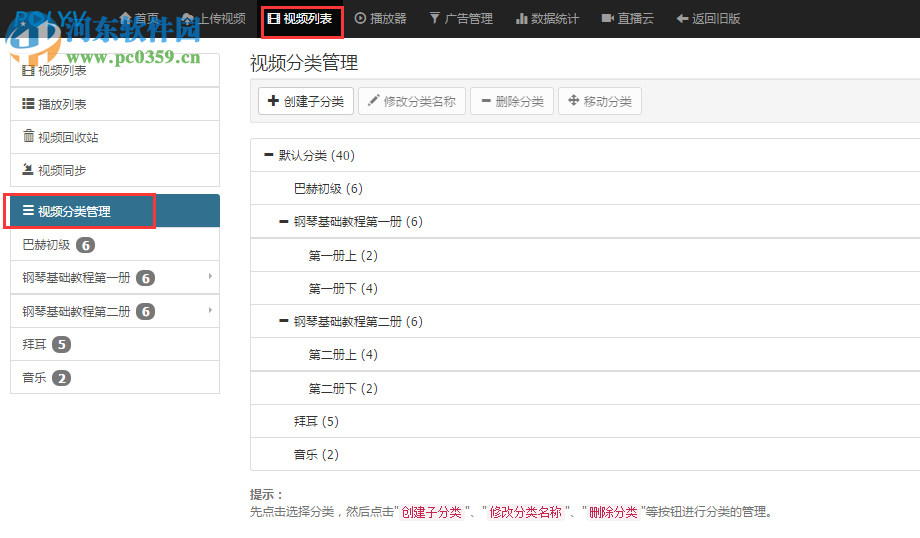Image resolution: width=920 pixels, height=538 pixels.
Task: Click the plus icon on 创建子分类
Action: [273, 100]
